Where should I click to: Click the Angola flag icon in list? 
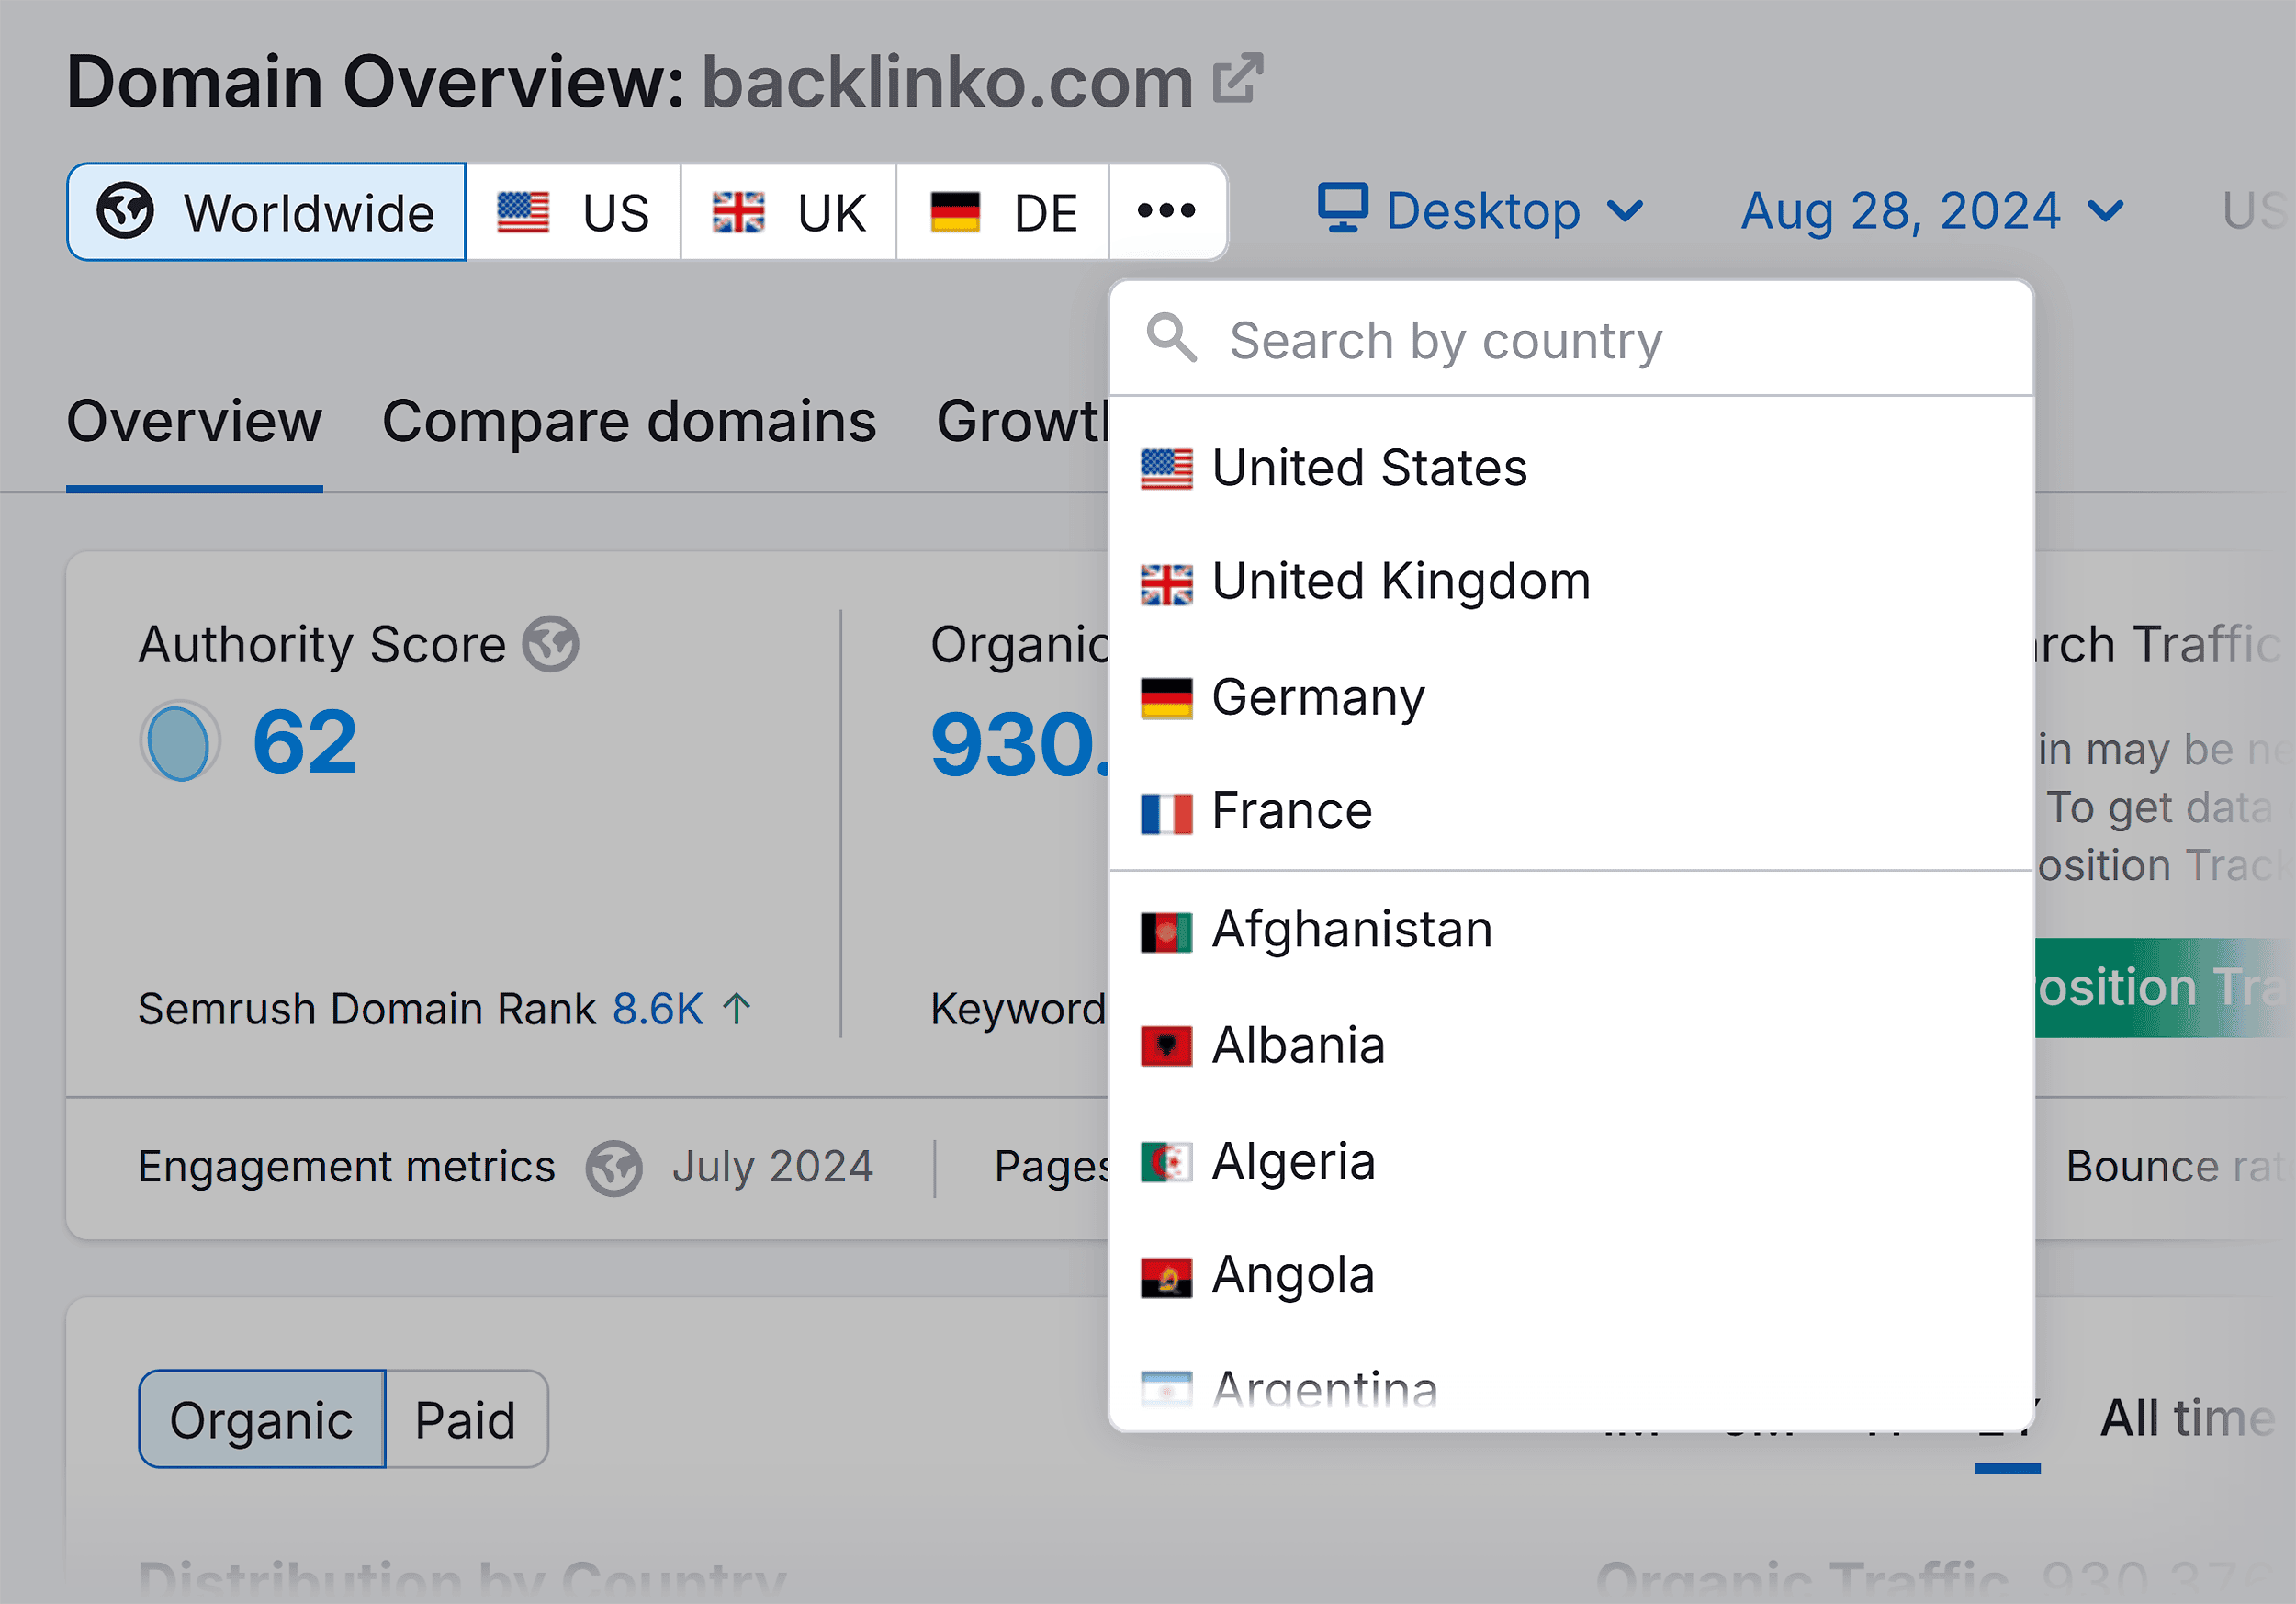pyautogui.click(x=1166, y=1277)
